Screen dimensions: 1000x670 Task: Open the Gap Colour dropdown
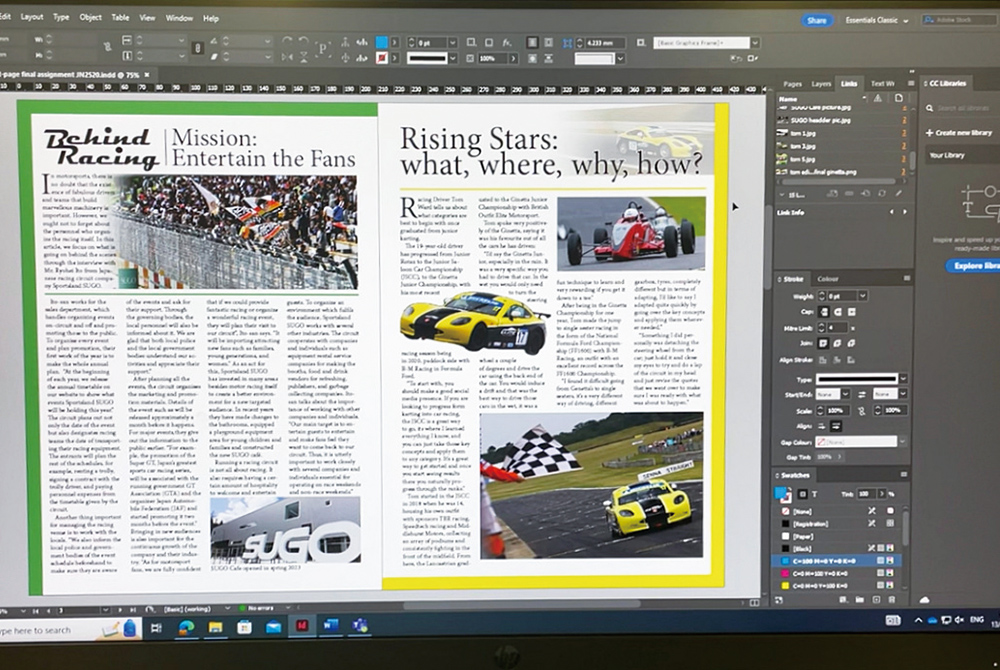coord(902,441)
